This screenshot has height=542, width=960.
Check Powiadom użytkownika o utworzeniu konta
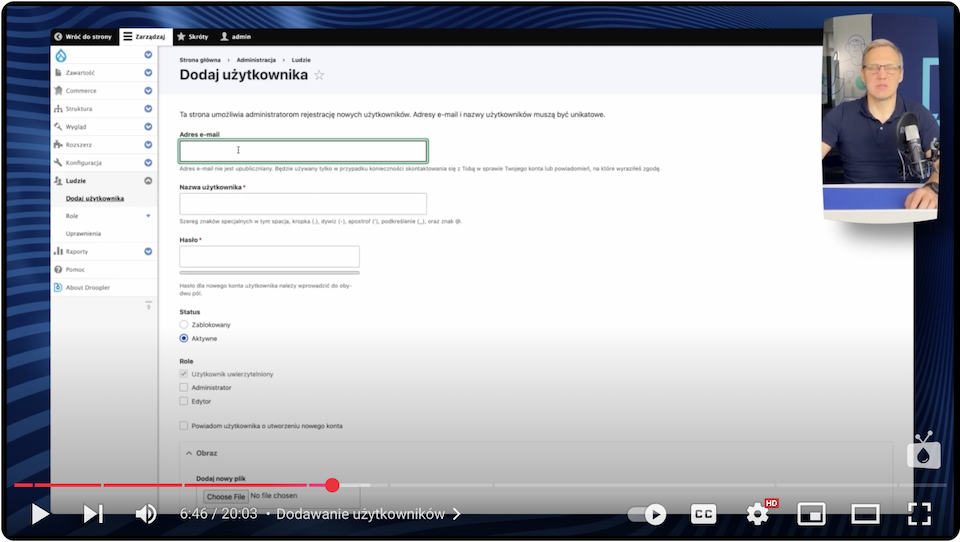(184, 426)
